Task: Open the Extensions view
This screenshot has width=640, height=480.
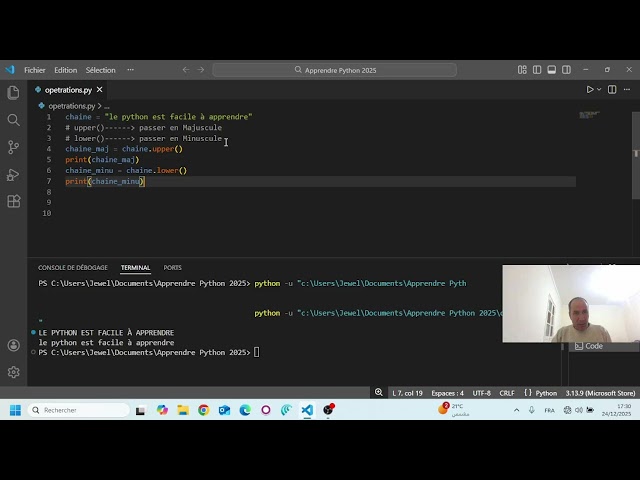Action: click(13, 201)
